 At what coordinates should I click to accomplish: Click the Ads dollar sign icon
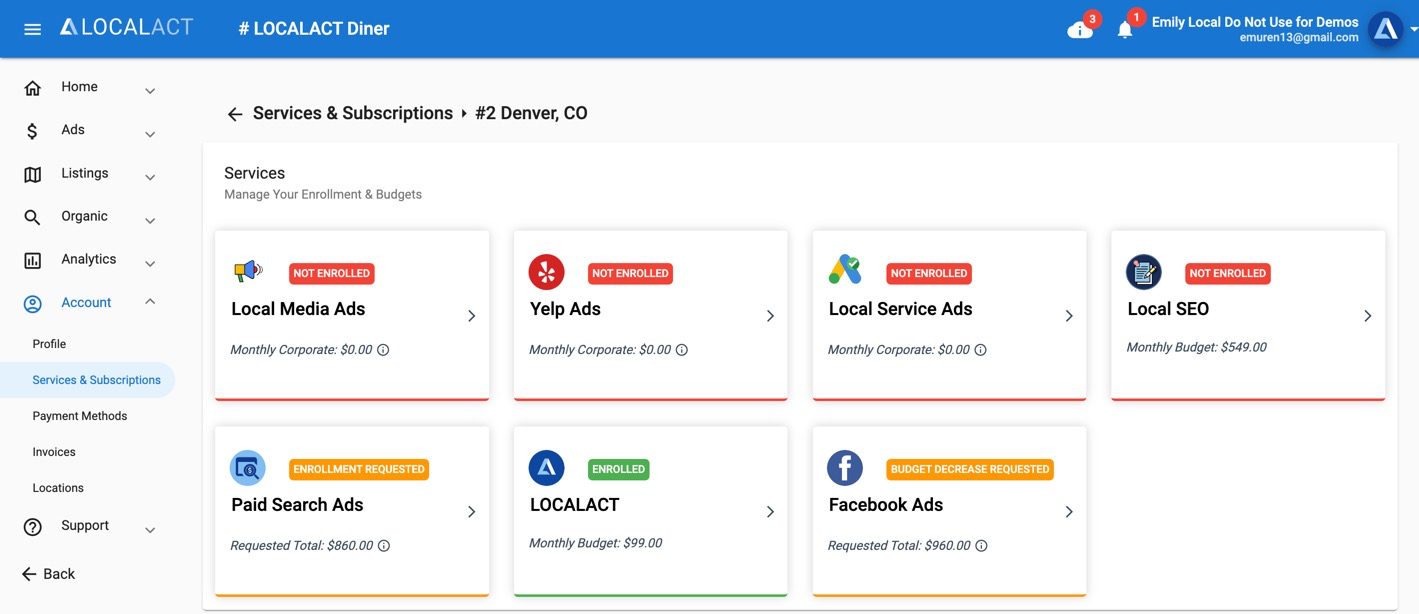pyautogui.click(x=33, y=131)
